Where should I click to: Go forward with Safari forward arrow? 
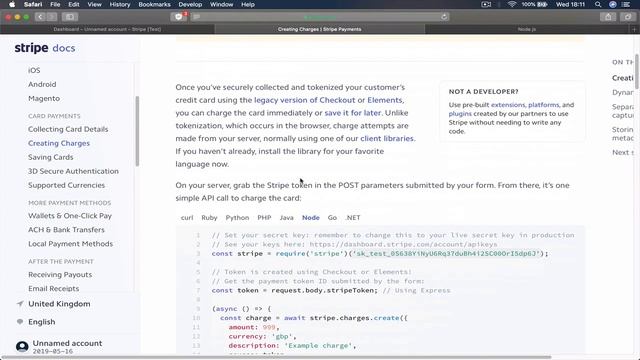pos(51,17)
